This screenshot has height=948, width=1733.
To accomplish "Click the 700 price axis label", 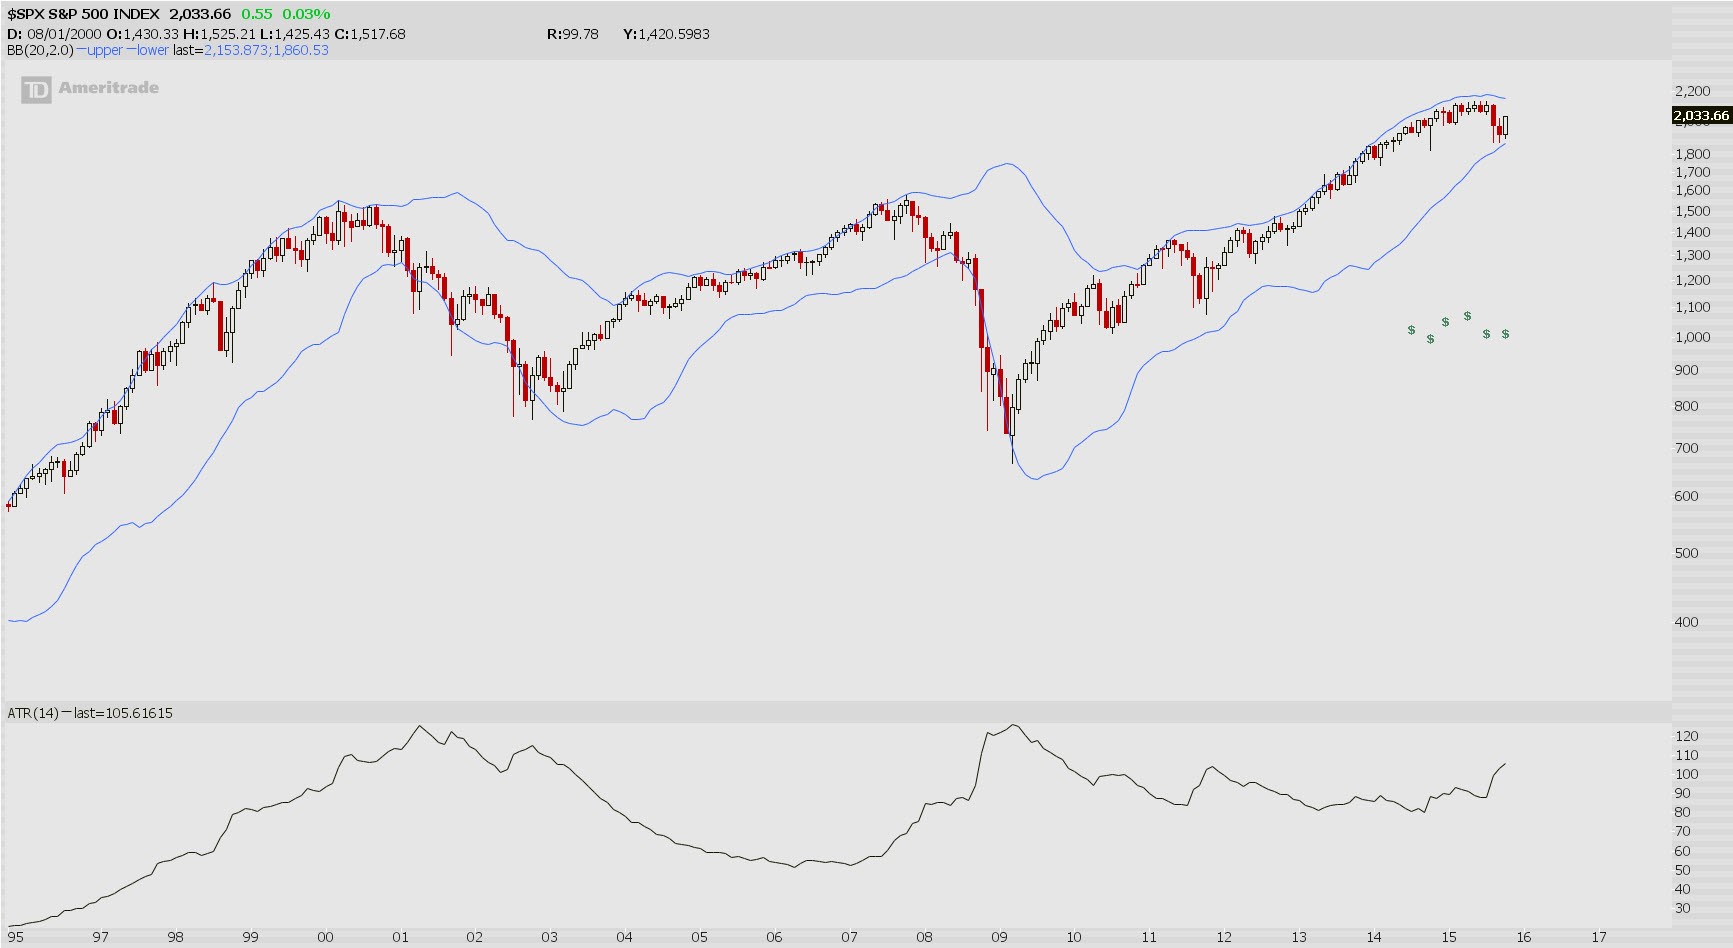I will point(1686,448).
